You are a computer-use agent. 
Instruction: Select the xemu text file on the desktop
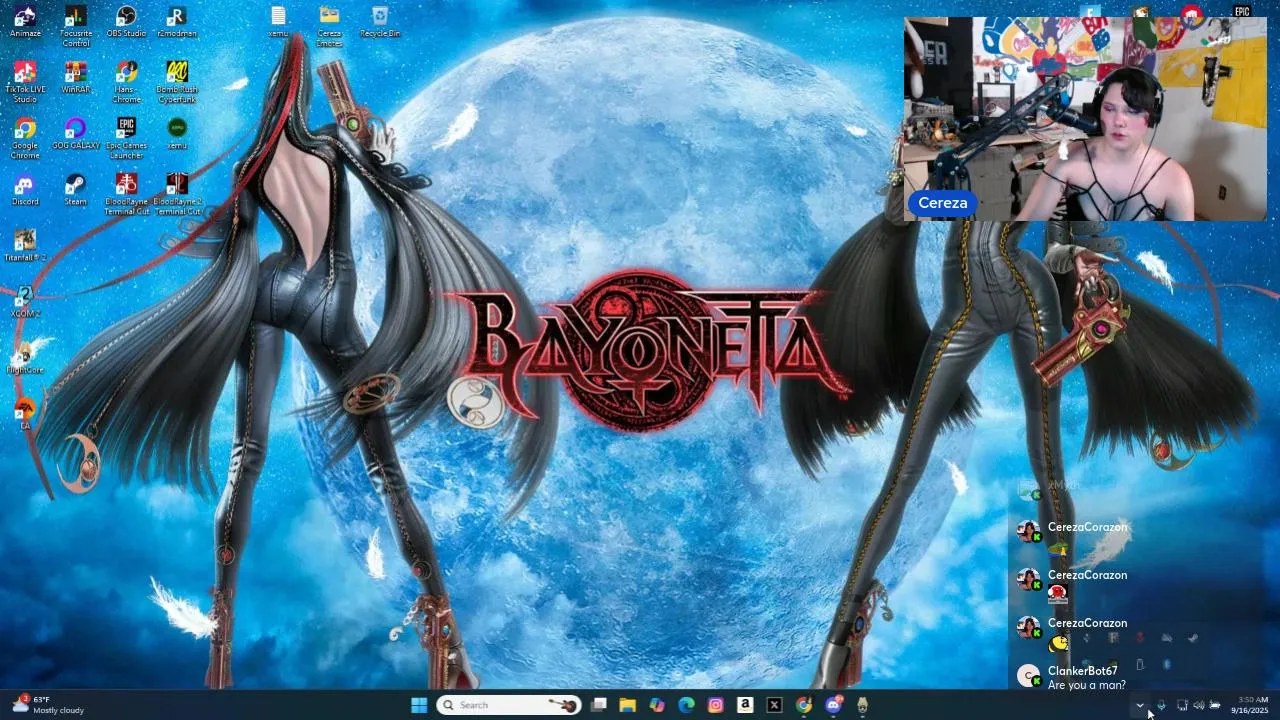(278, 22)
